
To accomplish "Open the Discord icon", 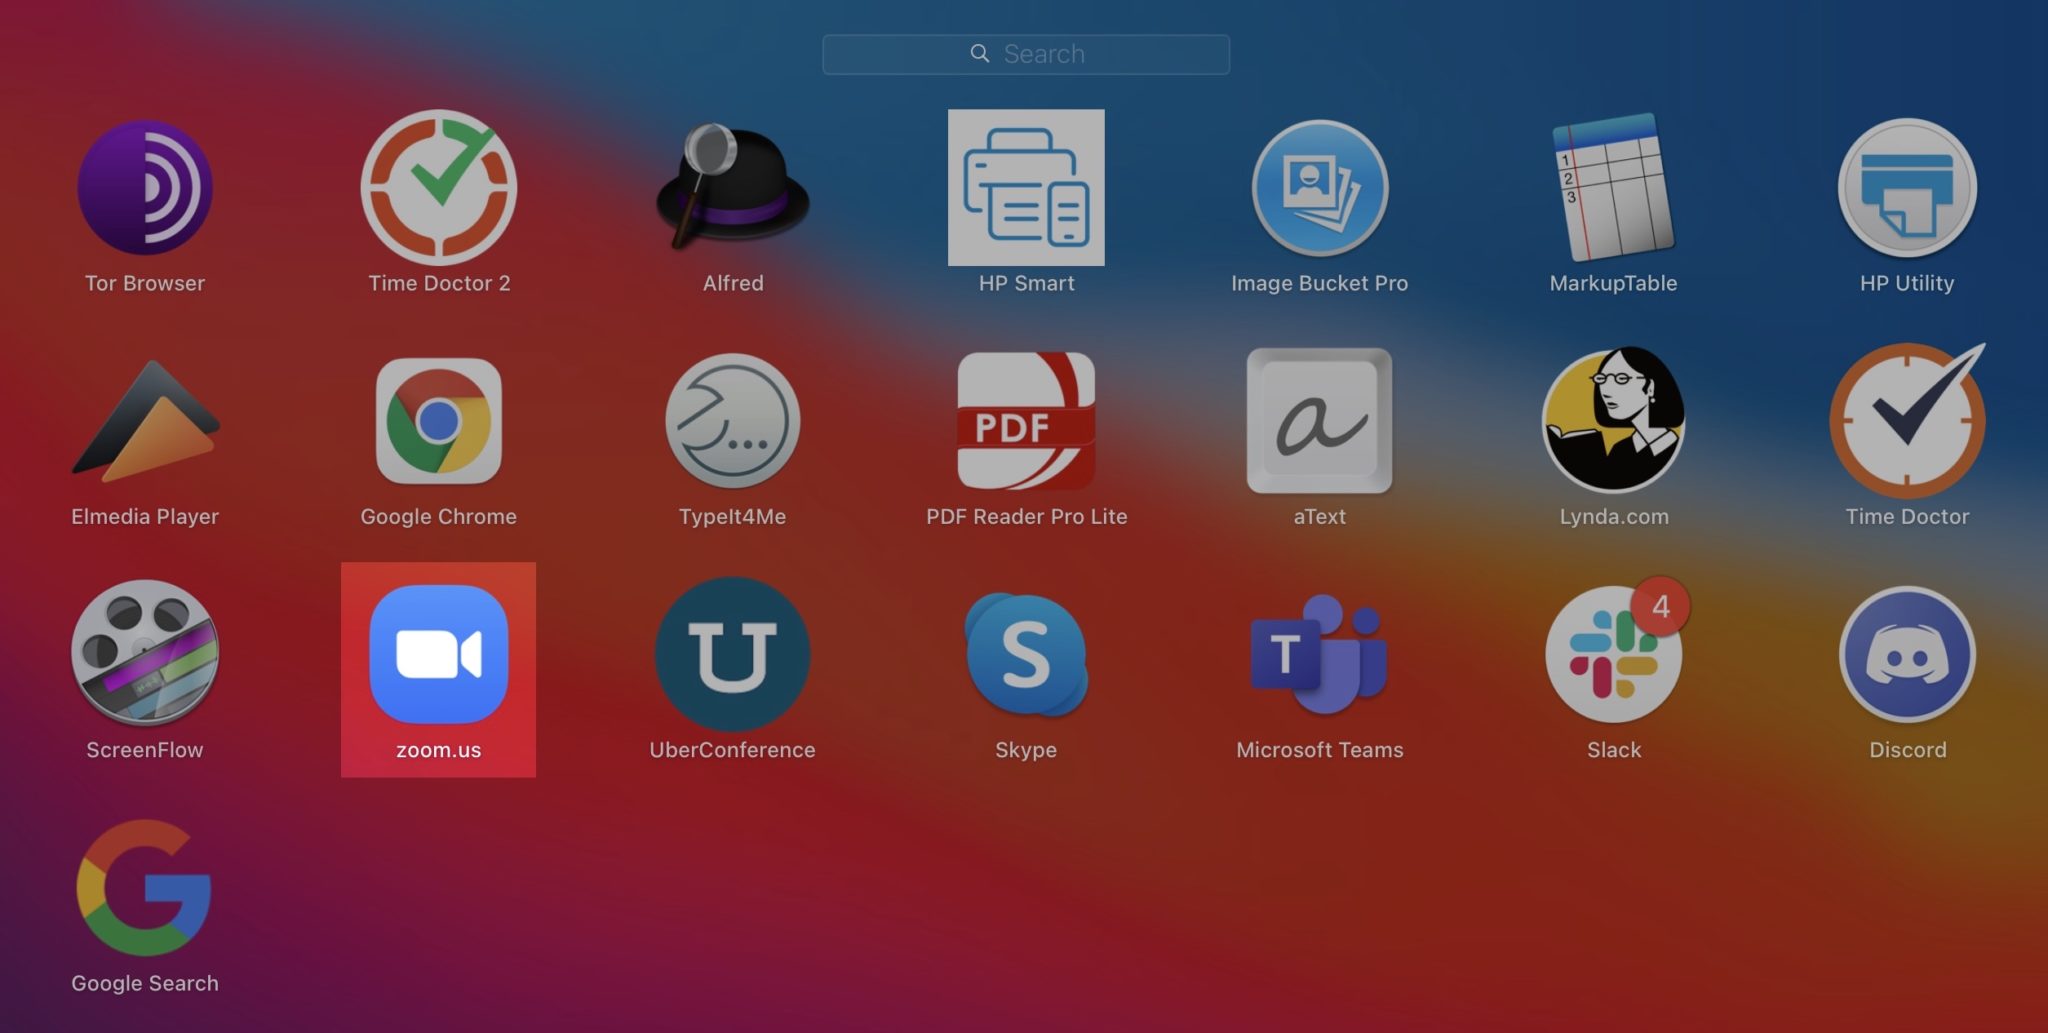I will 1907,654.
